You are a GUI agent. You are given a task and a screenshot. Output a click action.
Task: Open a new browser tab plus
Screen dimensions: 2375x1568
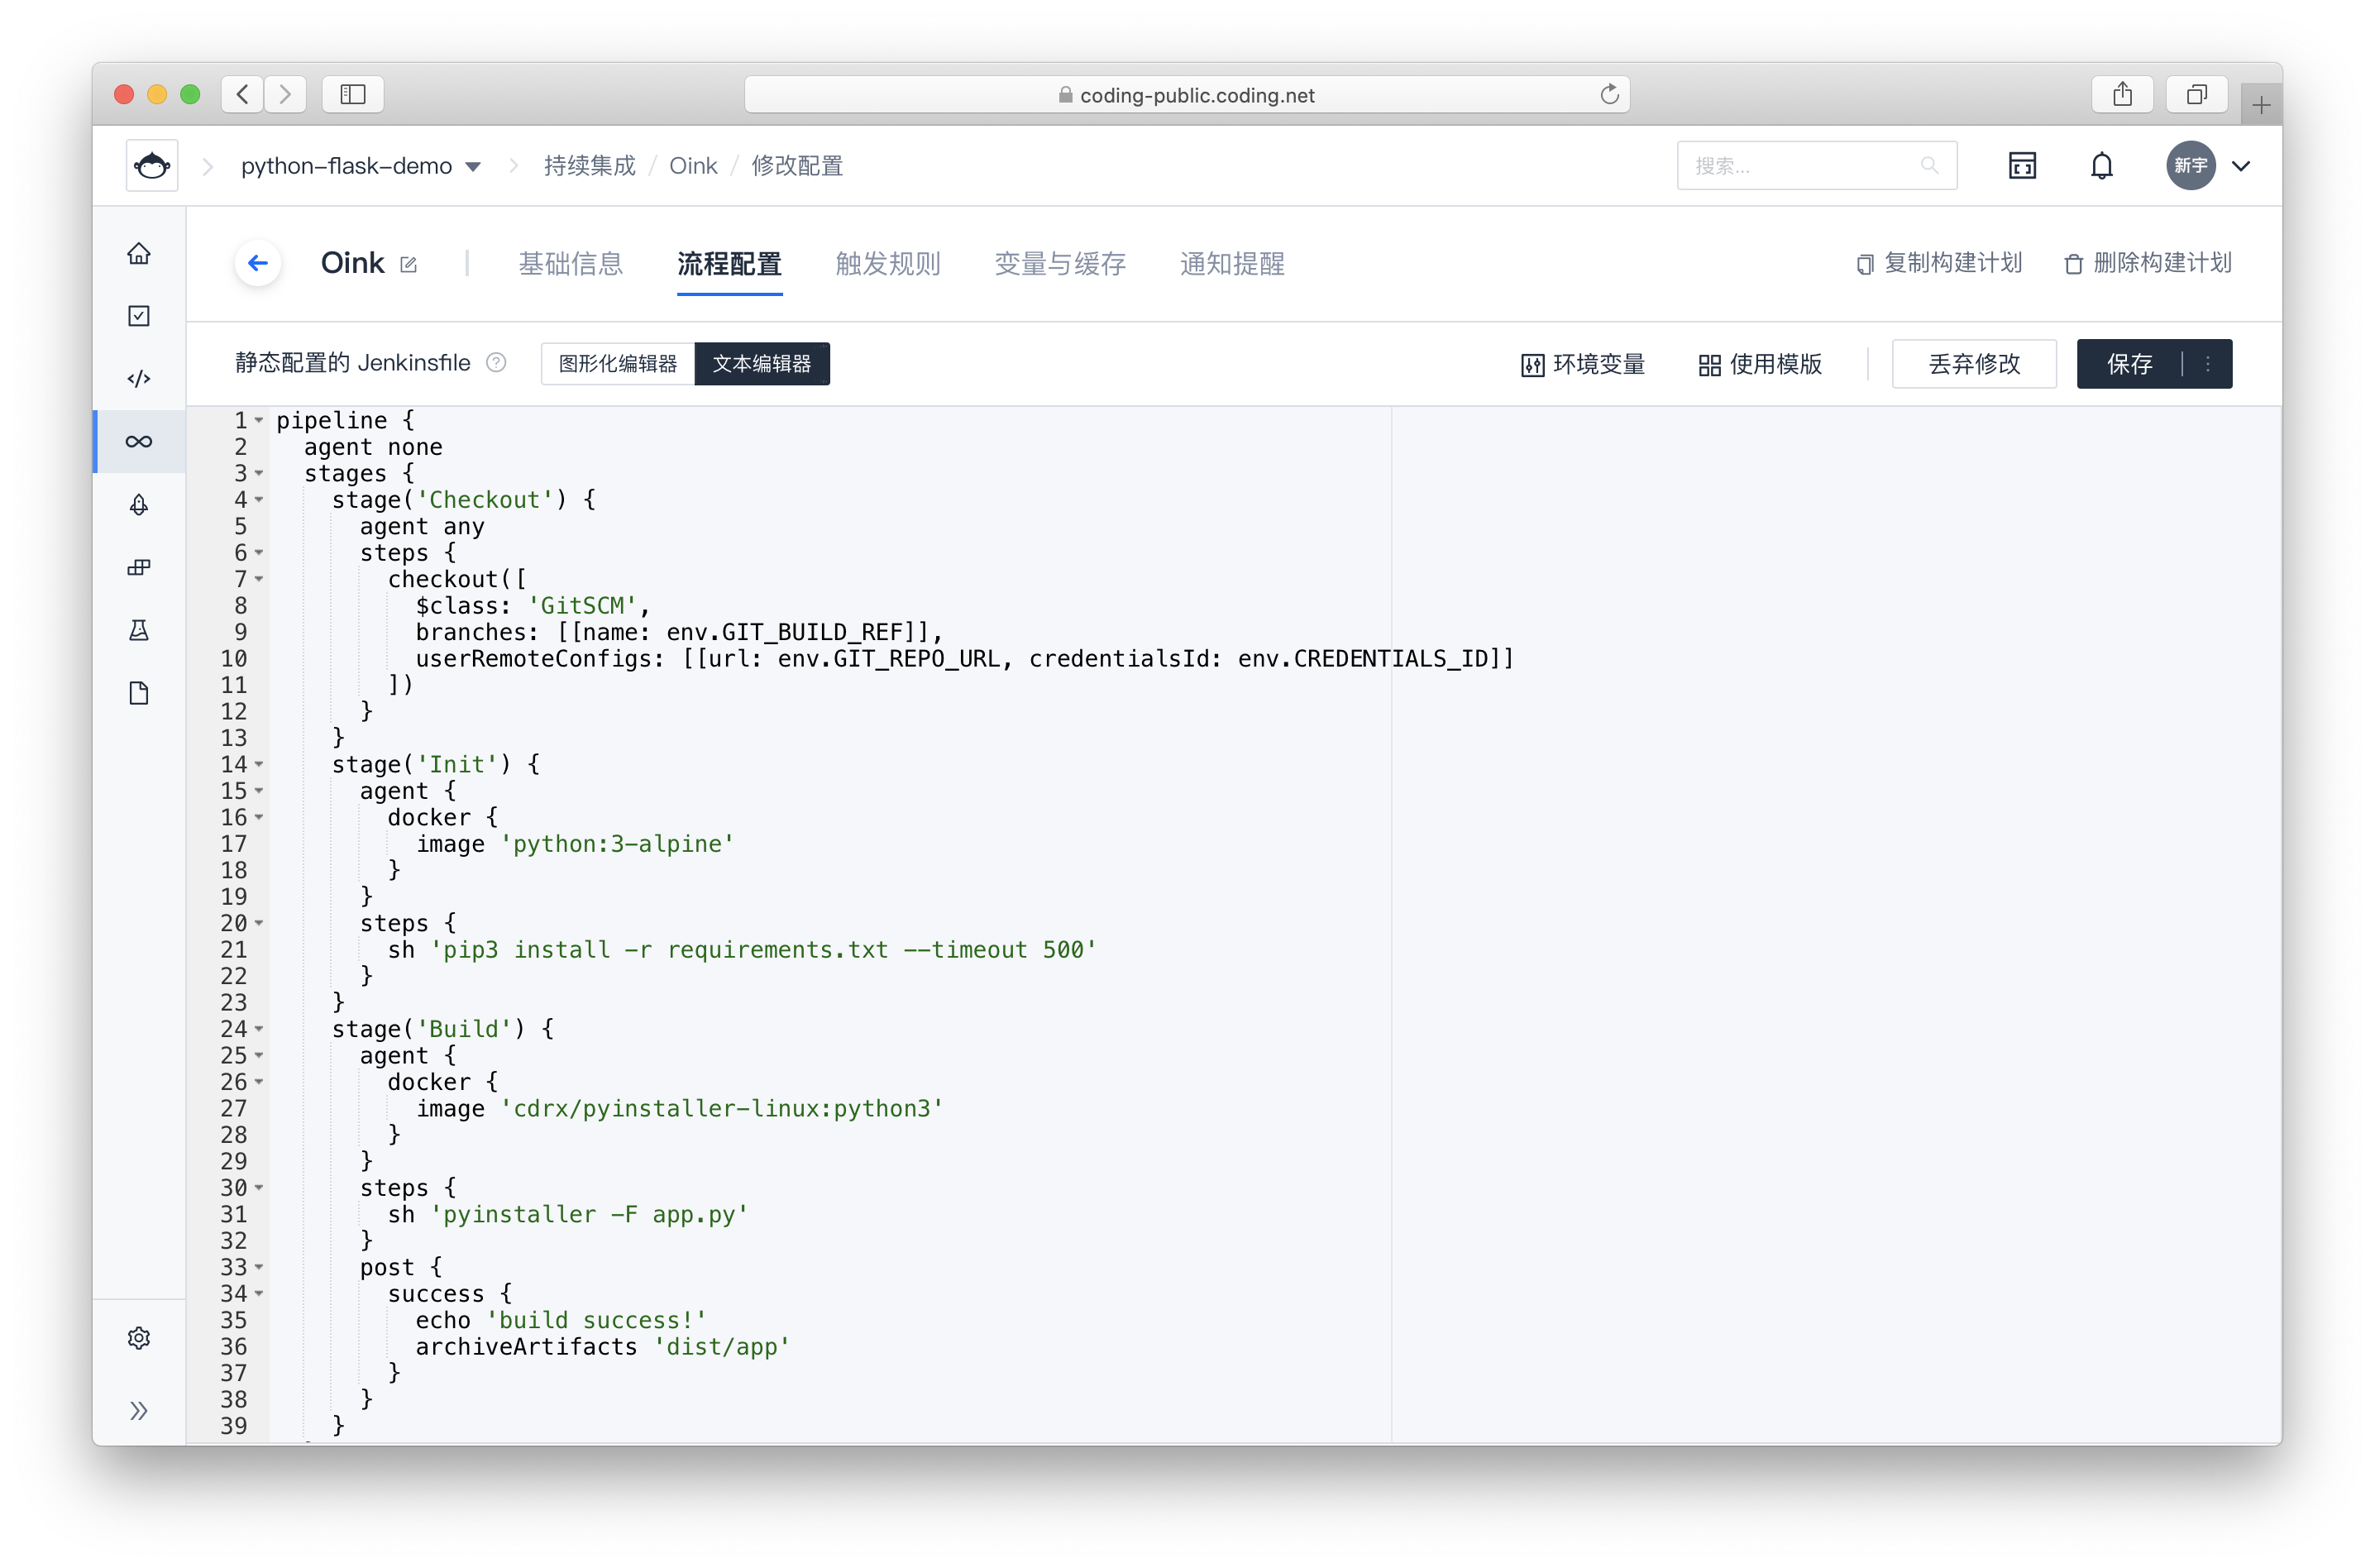[2261, 105]
